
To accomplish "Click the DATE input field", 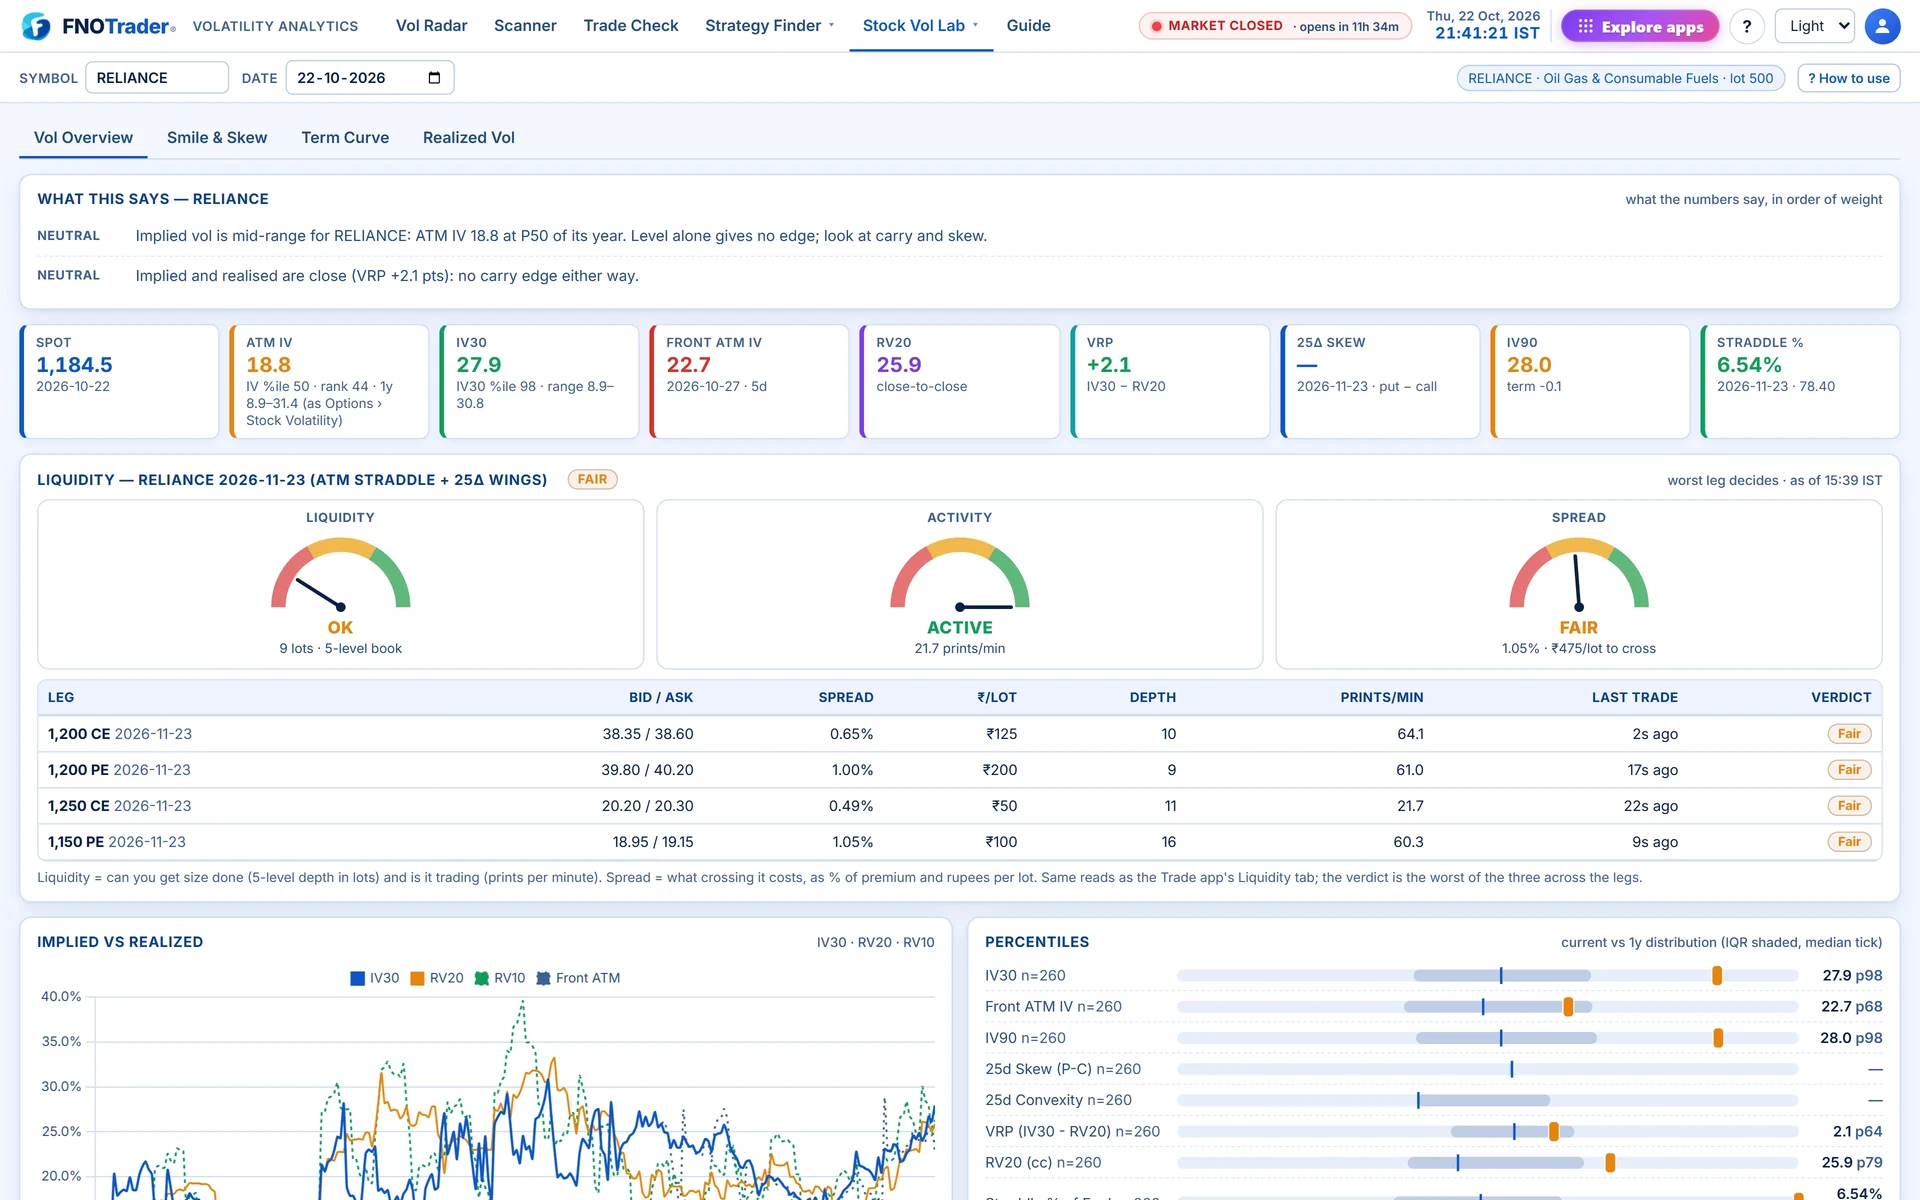I will coord(370,78).
